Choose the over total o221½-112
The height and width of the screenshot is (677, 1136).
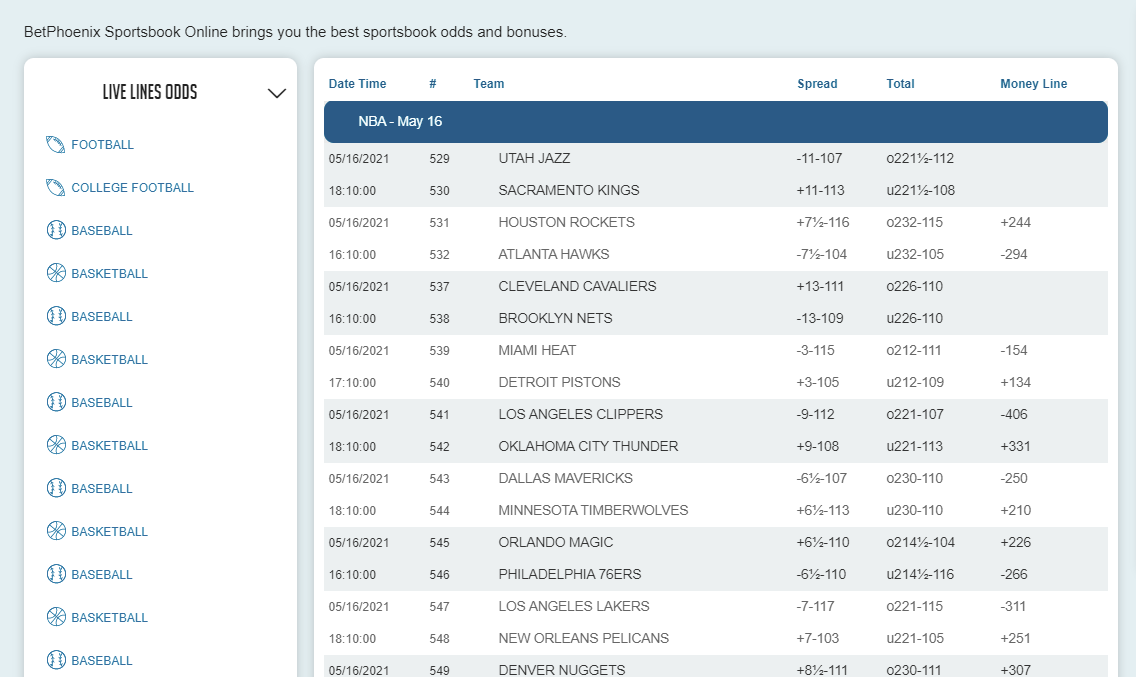(x=920, y=159)
